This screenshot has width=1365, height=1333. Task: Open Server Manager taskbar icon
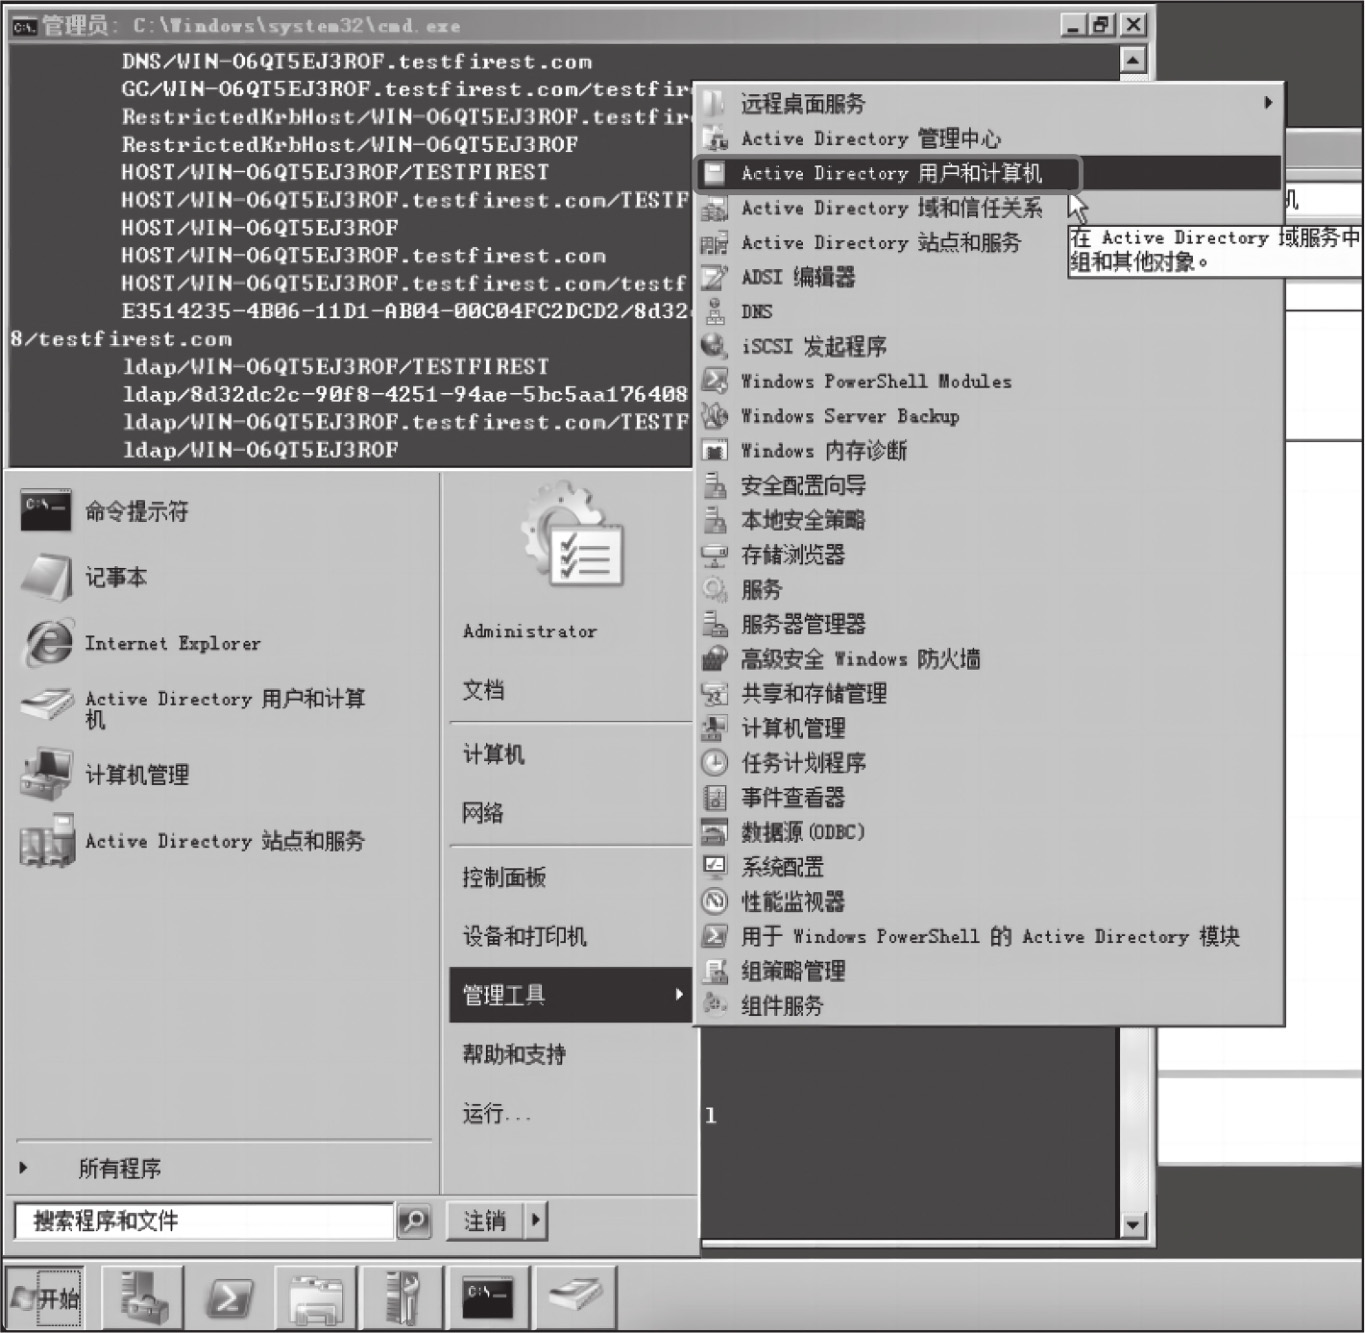coord(144,1298)
